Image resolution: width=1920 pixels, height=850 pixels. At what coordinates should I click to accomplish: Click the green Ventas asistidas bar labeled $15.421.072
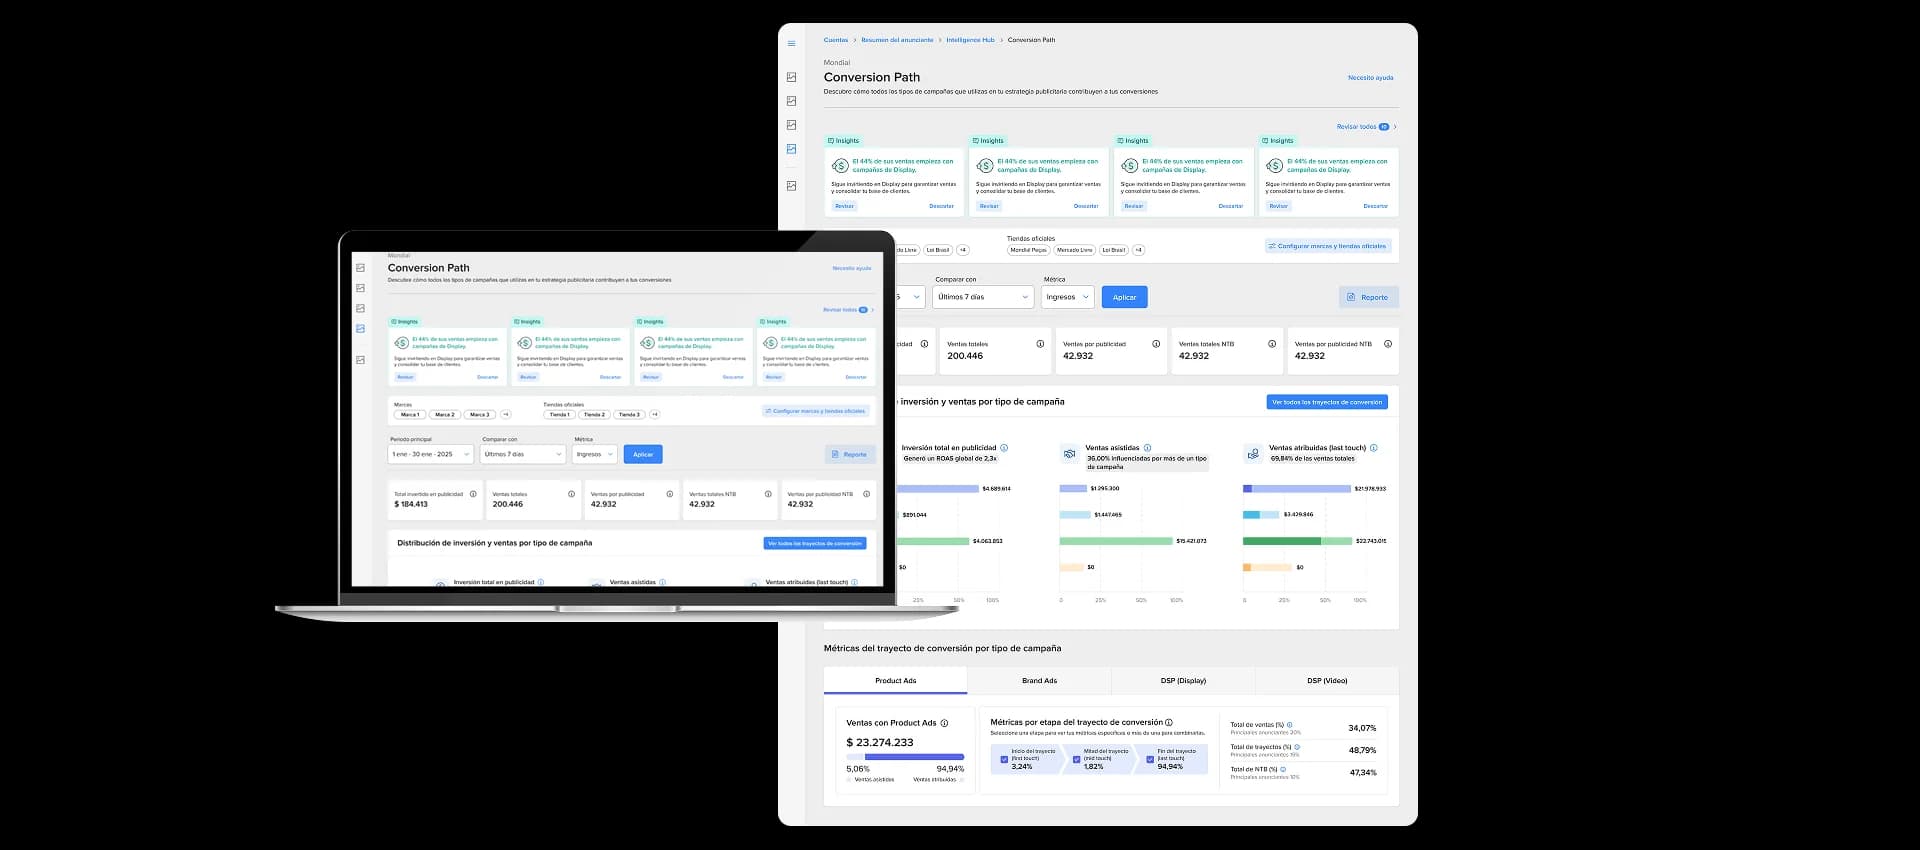coord(1116,541)
